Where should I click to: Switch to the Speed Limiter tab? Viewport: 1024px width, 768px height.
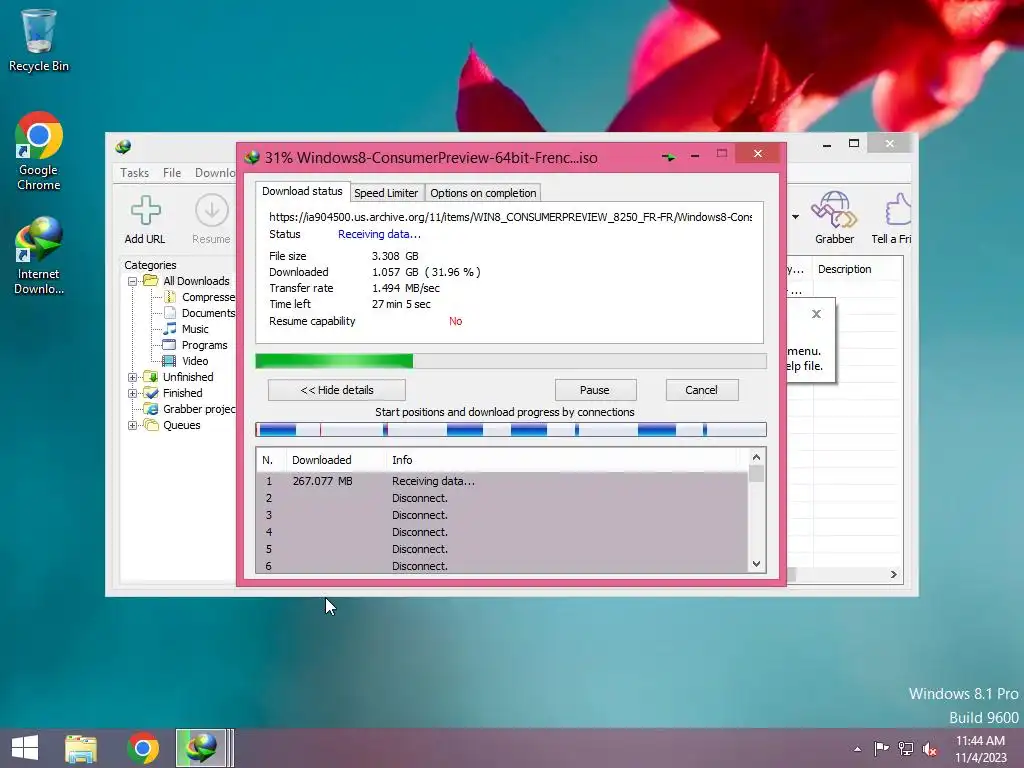pyautogui.click(x=386, y=193)
